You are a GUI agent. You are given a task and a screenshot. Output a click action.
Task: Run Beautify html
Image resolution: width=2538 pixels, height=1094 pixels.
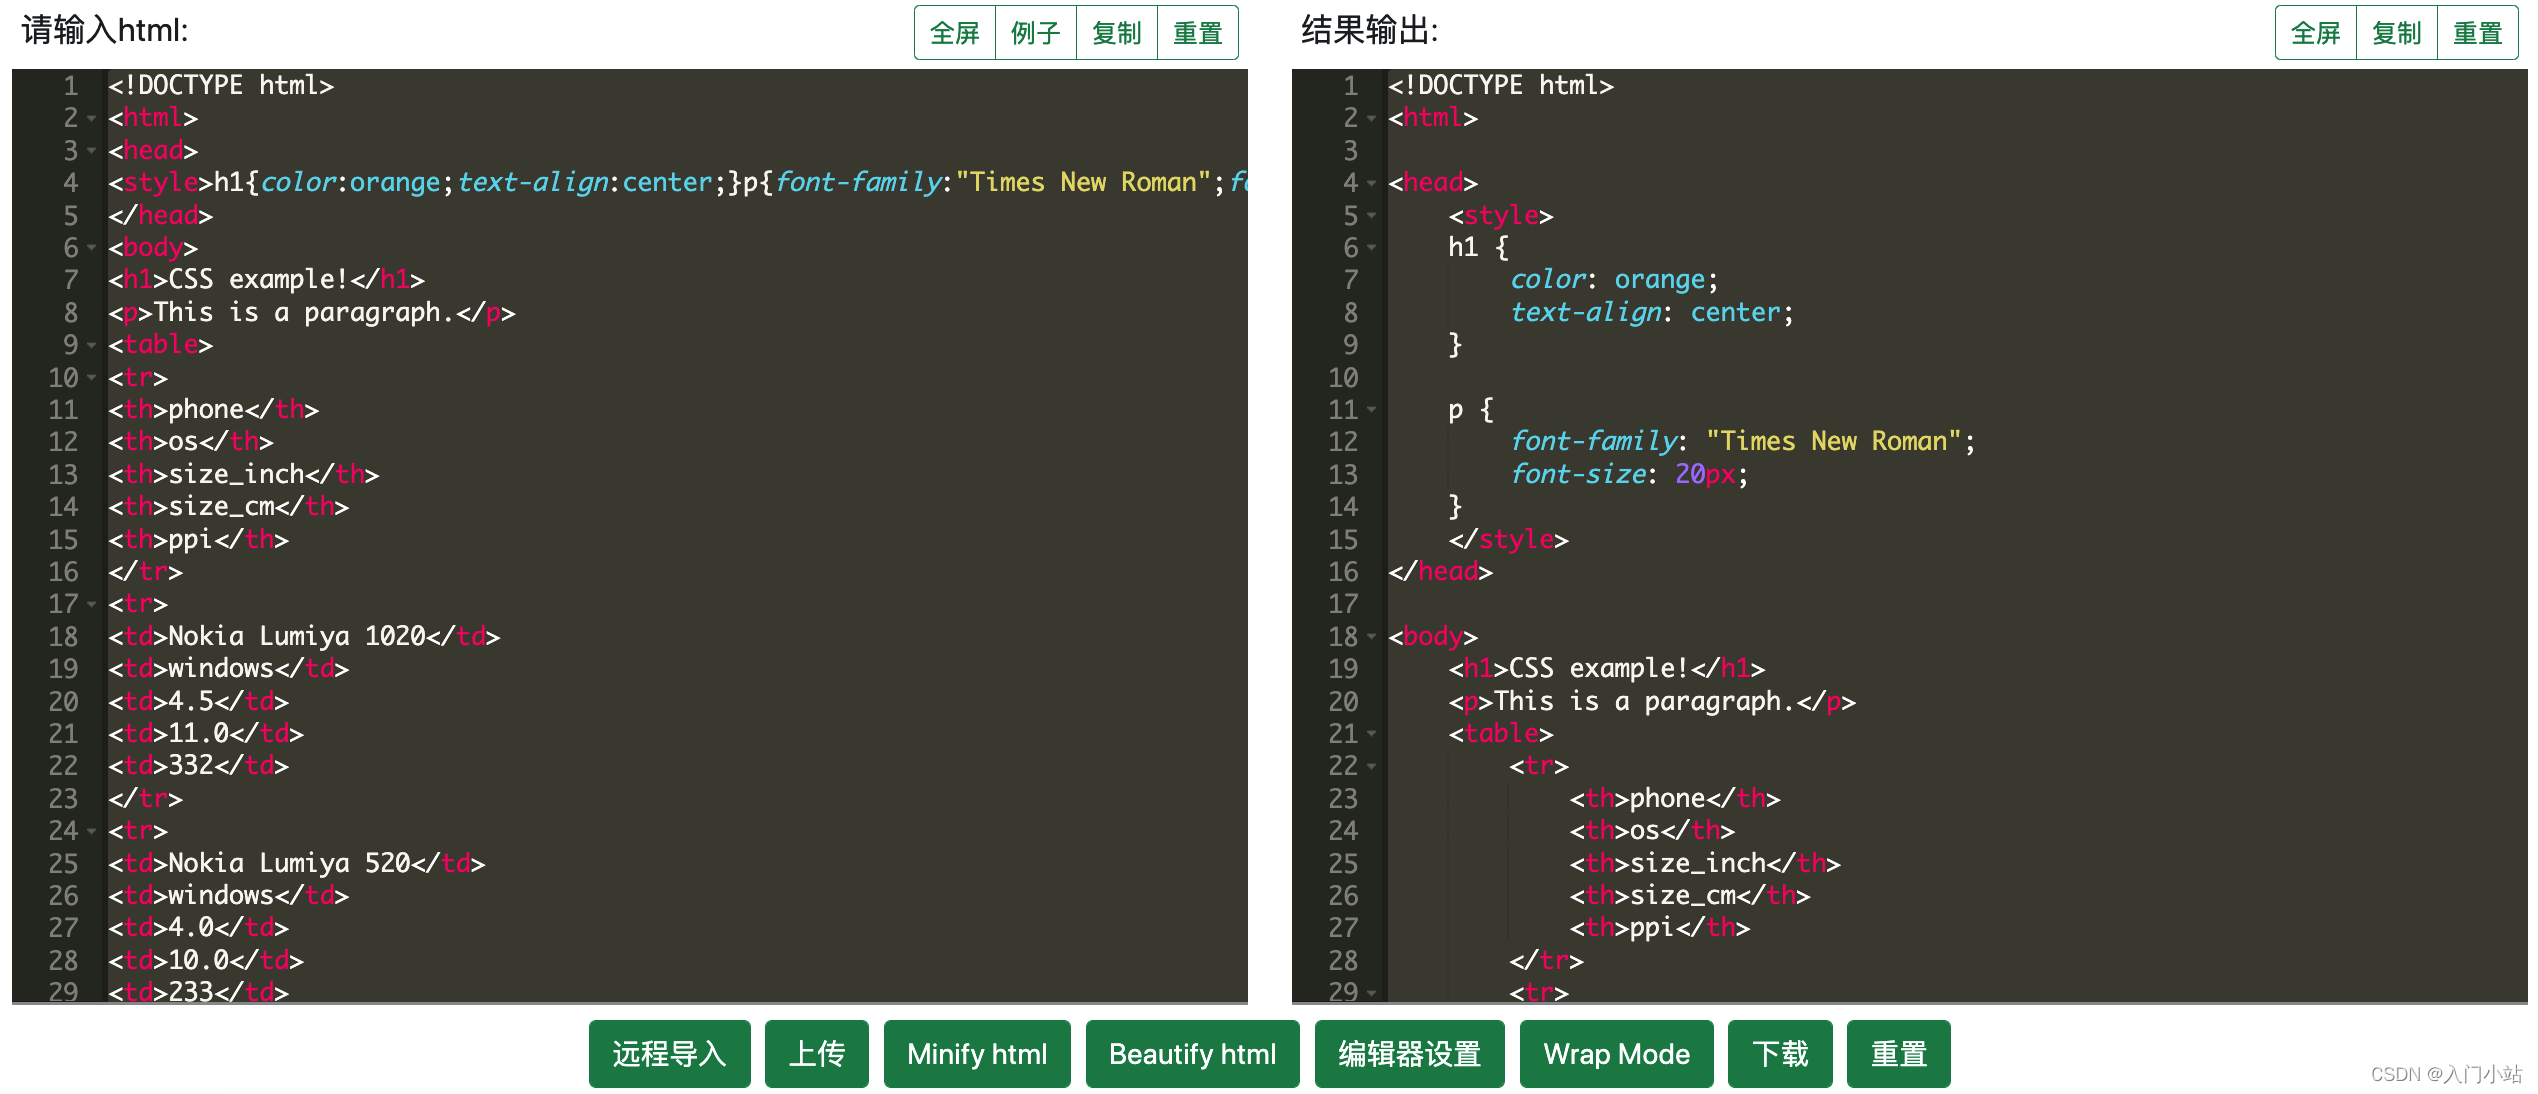click(x=1192, y=1053)
